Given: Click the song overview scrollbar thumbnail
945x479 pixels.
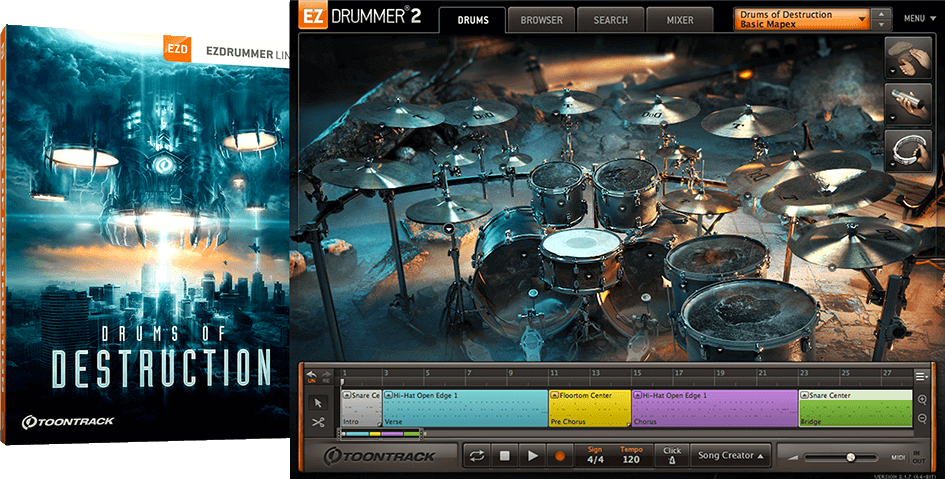Looking at the screenshot, I should (380, 434).
